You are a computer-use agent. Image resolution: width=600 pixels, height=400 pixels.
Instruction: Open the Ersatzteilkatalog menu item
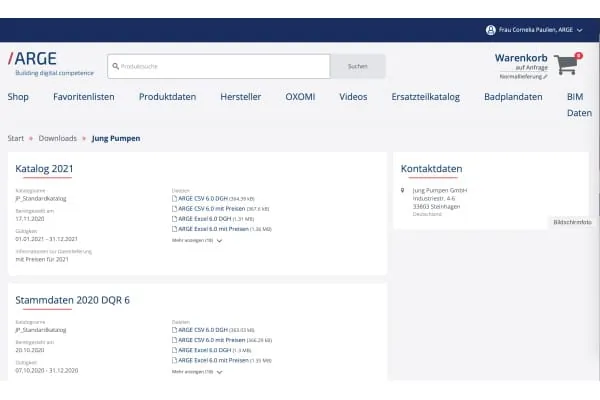pos(425,97)
